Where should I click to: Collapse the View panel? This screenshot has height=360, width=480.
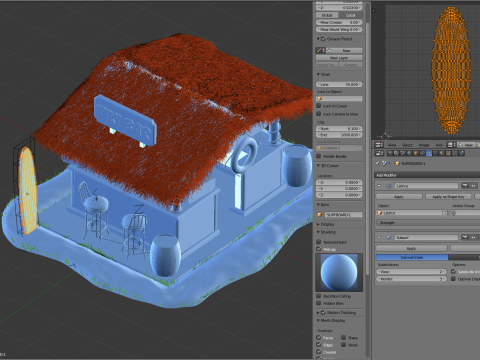[x=318, y=74]
